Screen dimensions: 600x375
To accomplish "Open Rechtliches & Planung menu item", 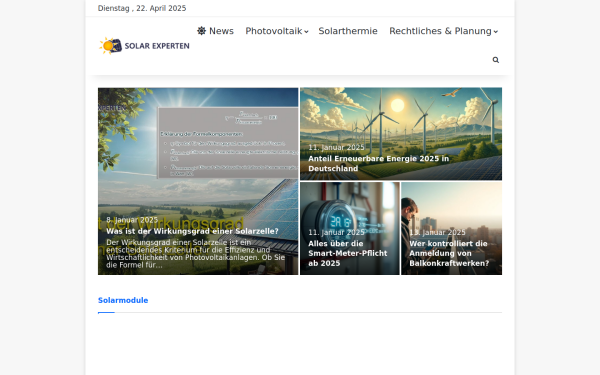I will click(440, 31).
